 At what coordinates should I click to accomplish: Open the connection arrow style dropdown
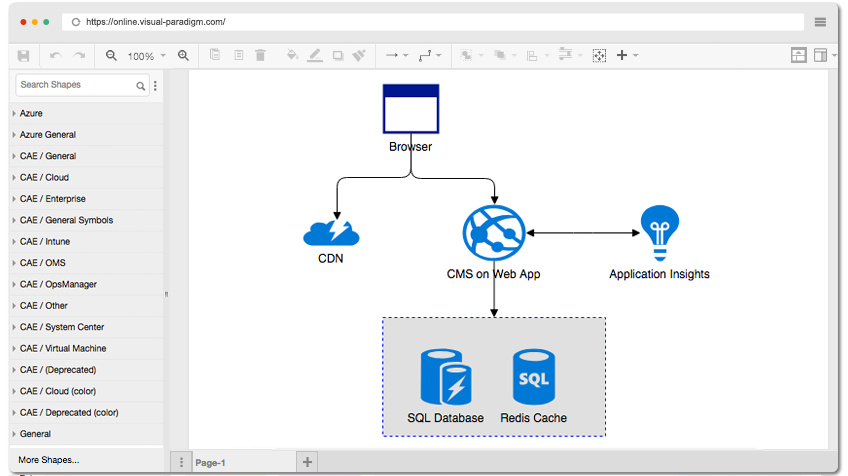click(396, 55)
